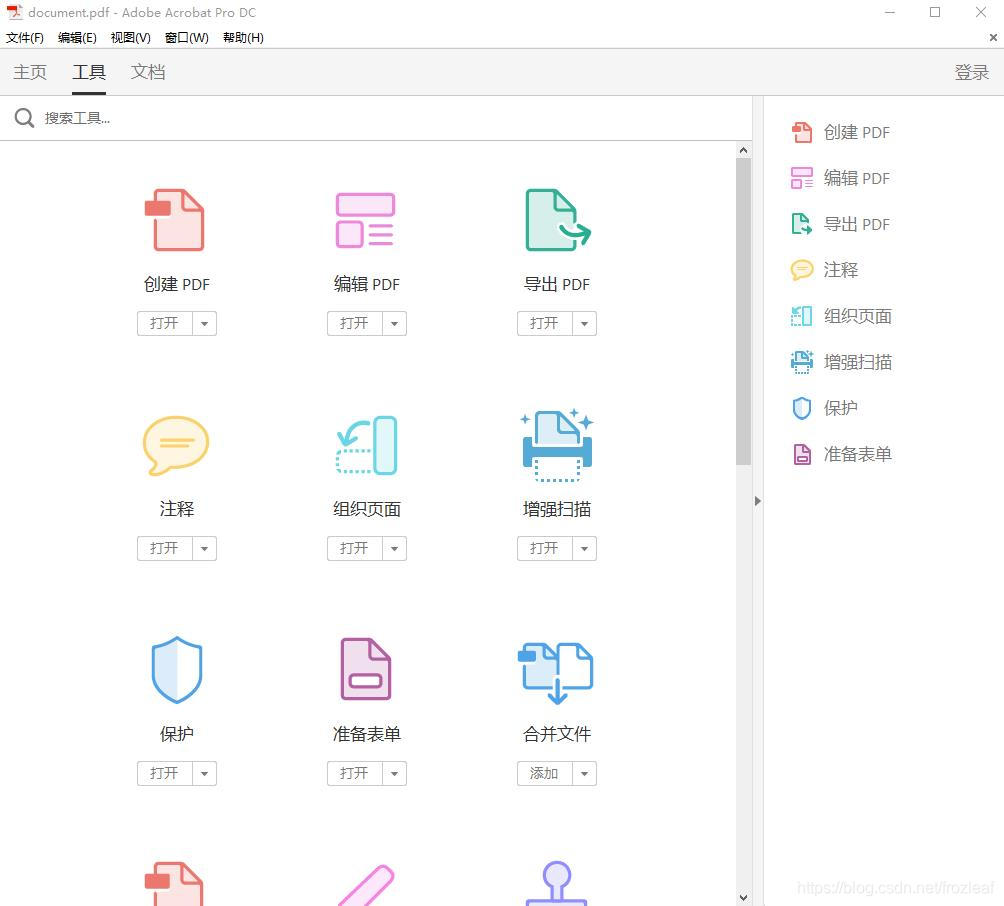Expand dropdown arrow next to 合并文件 添加
The width and height of the screenshot is (1004, 906).
585,773
